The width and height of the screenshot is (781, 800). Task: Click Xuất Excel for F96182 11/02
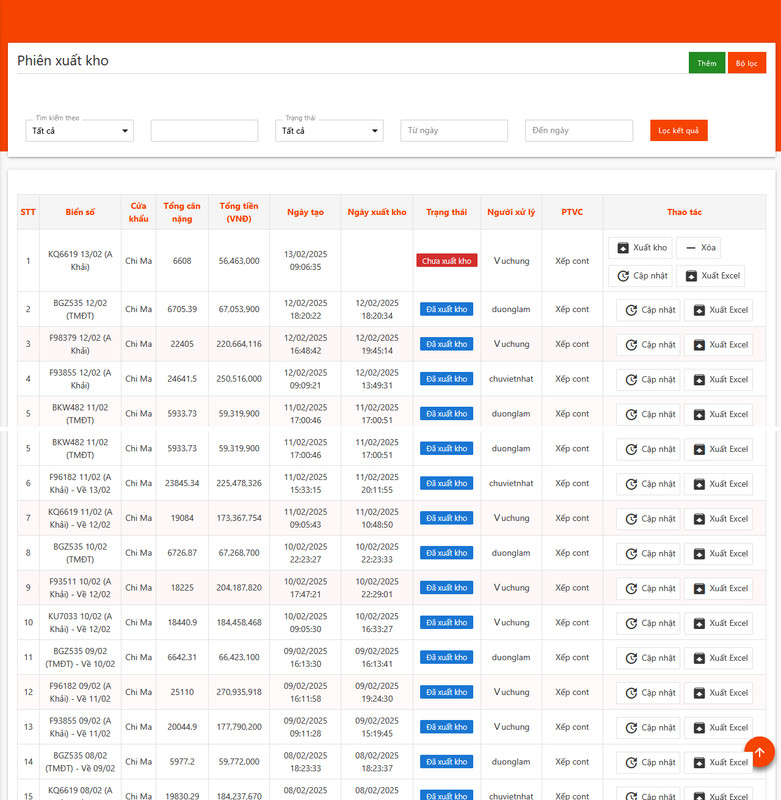tap(718, 484)
